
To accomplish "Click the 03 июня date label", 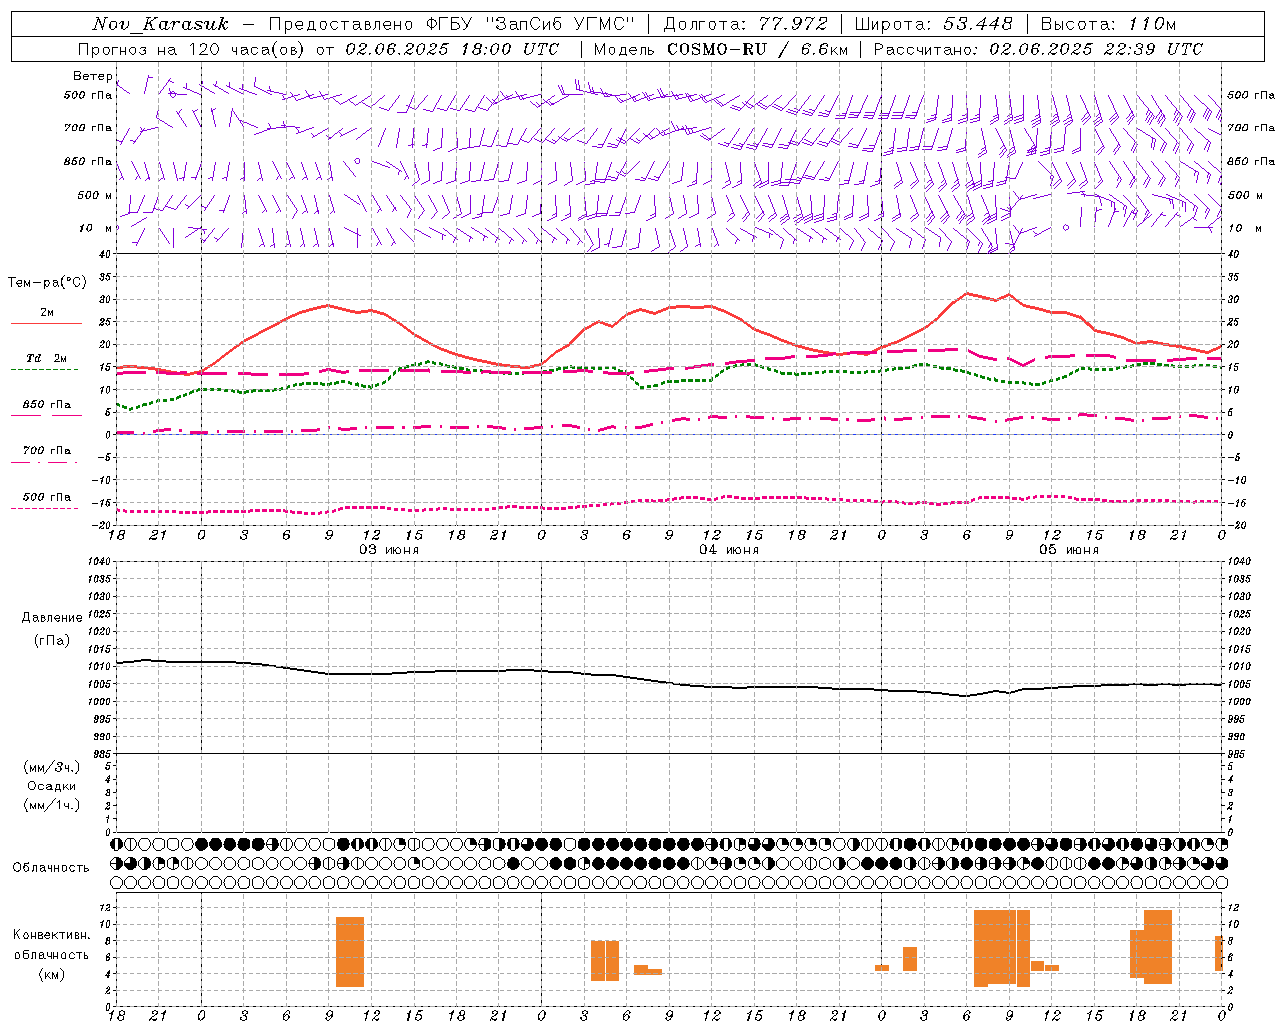I will 389,550.
